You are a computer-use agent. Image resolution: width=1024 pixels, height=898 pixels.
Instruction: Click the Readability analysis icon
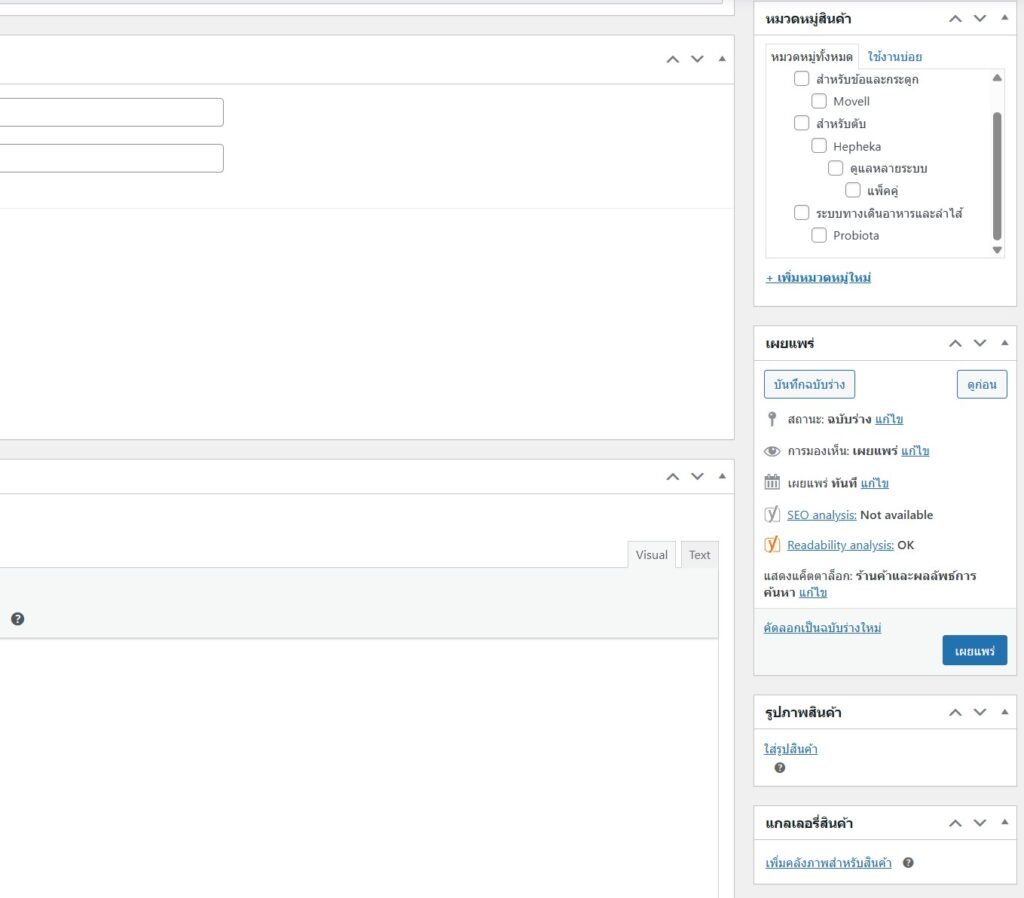[x=772, y=545]
